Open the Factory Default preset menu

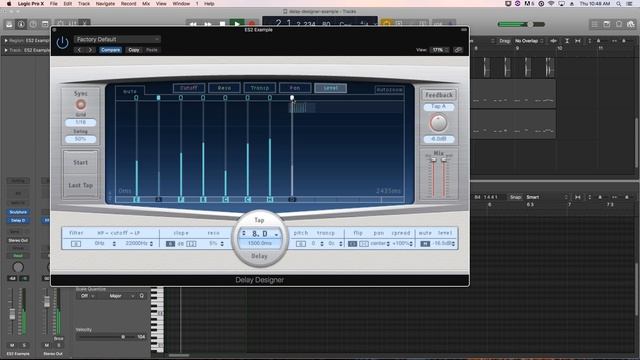tap(117, 39)
